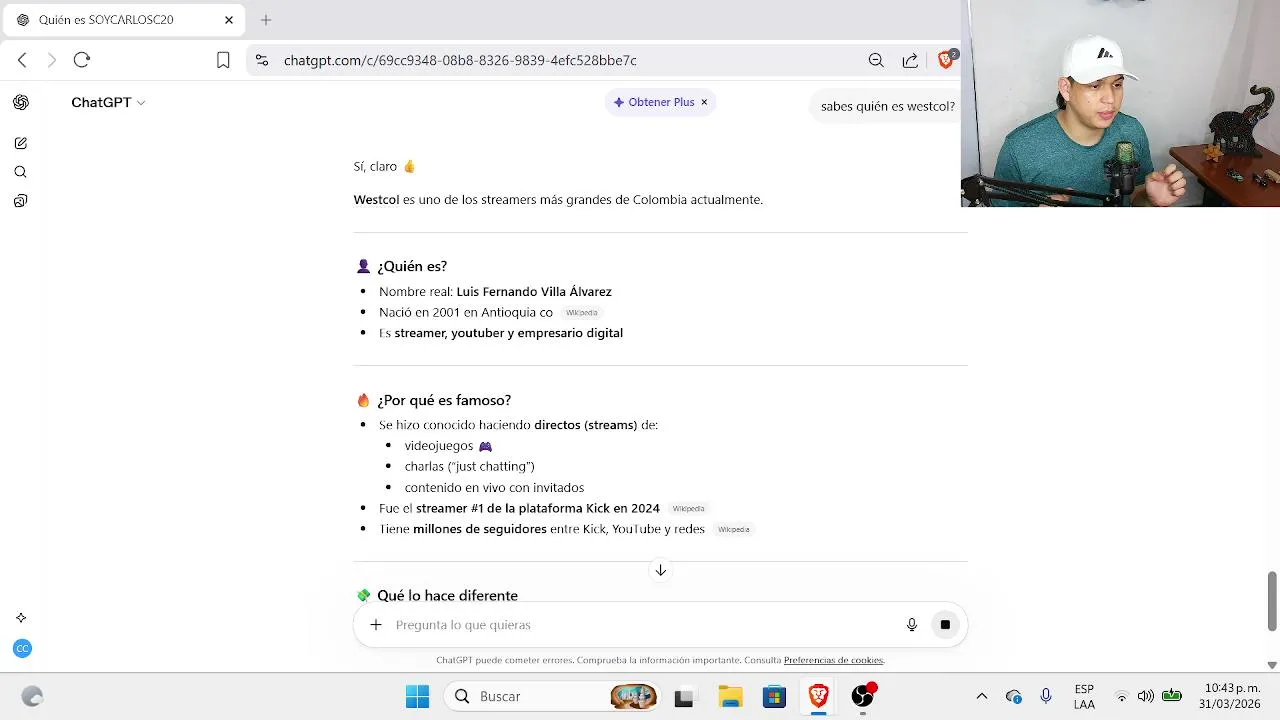
Task: Open the clock and date panel
Action: [x=1232, y=696]
